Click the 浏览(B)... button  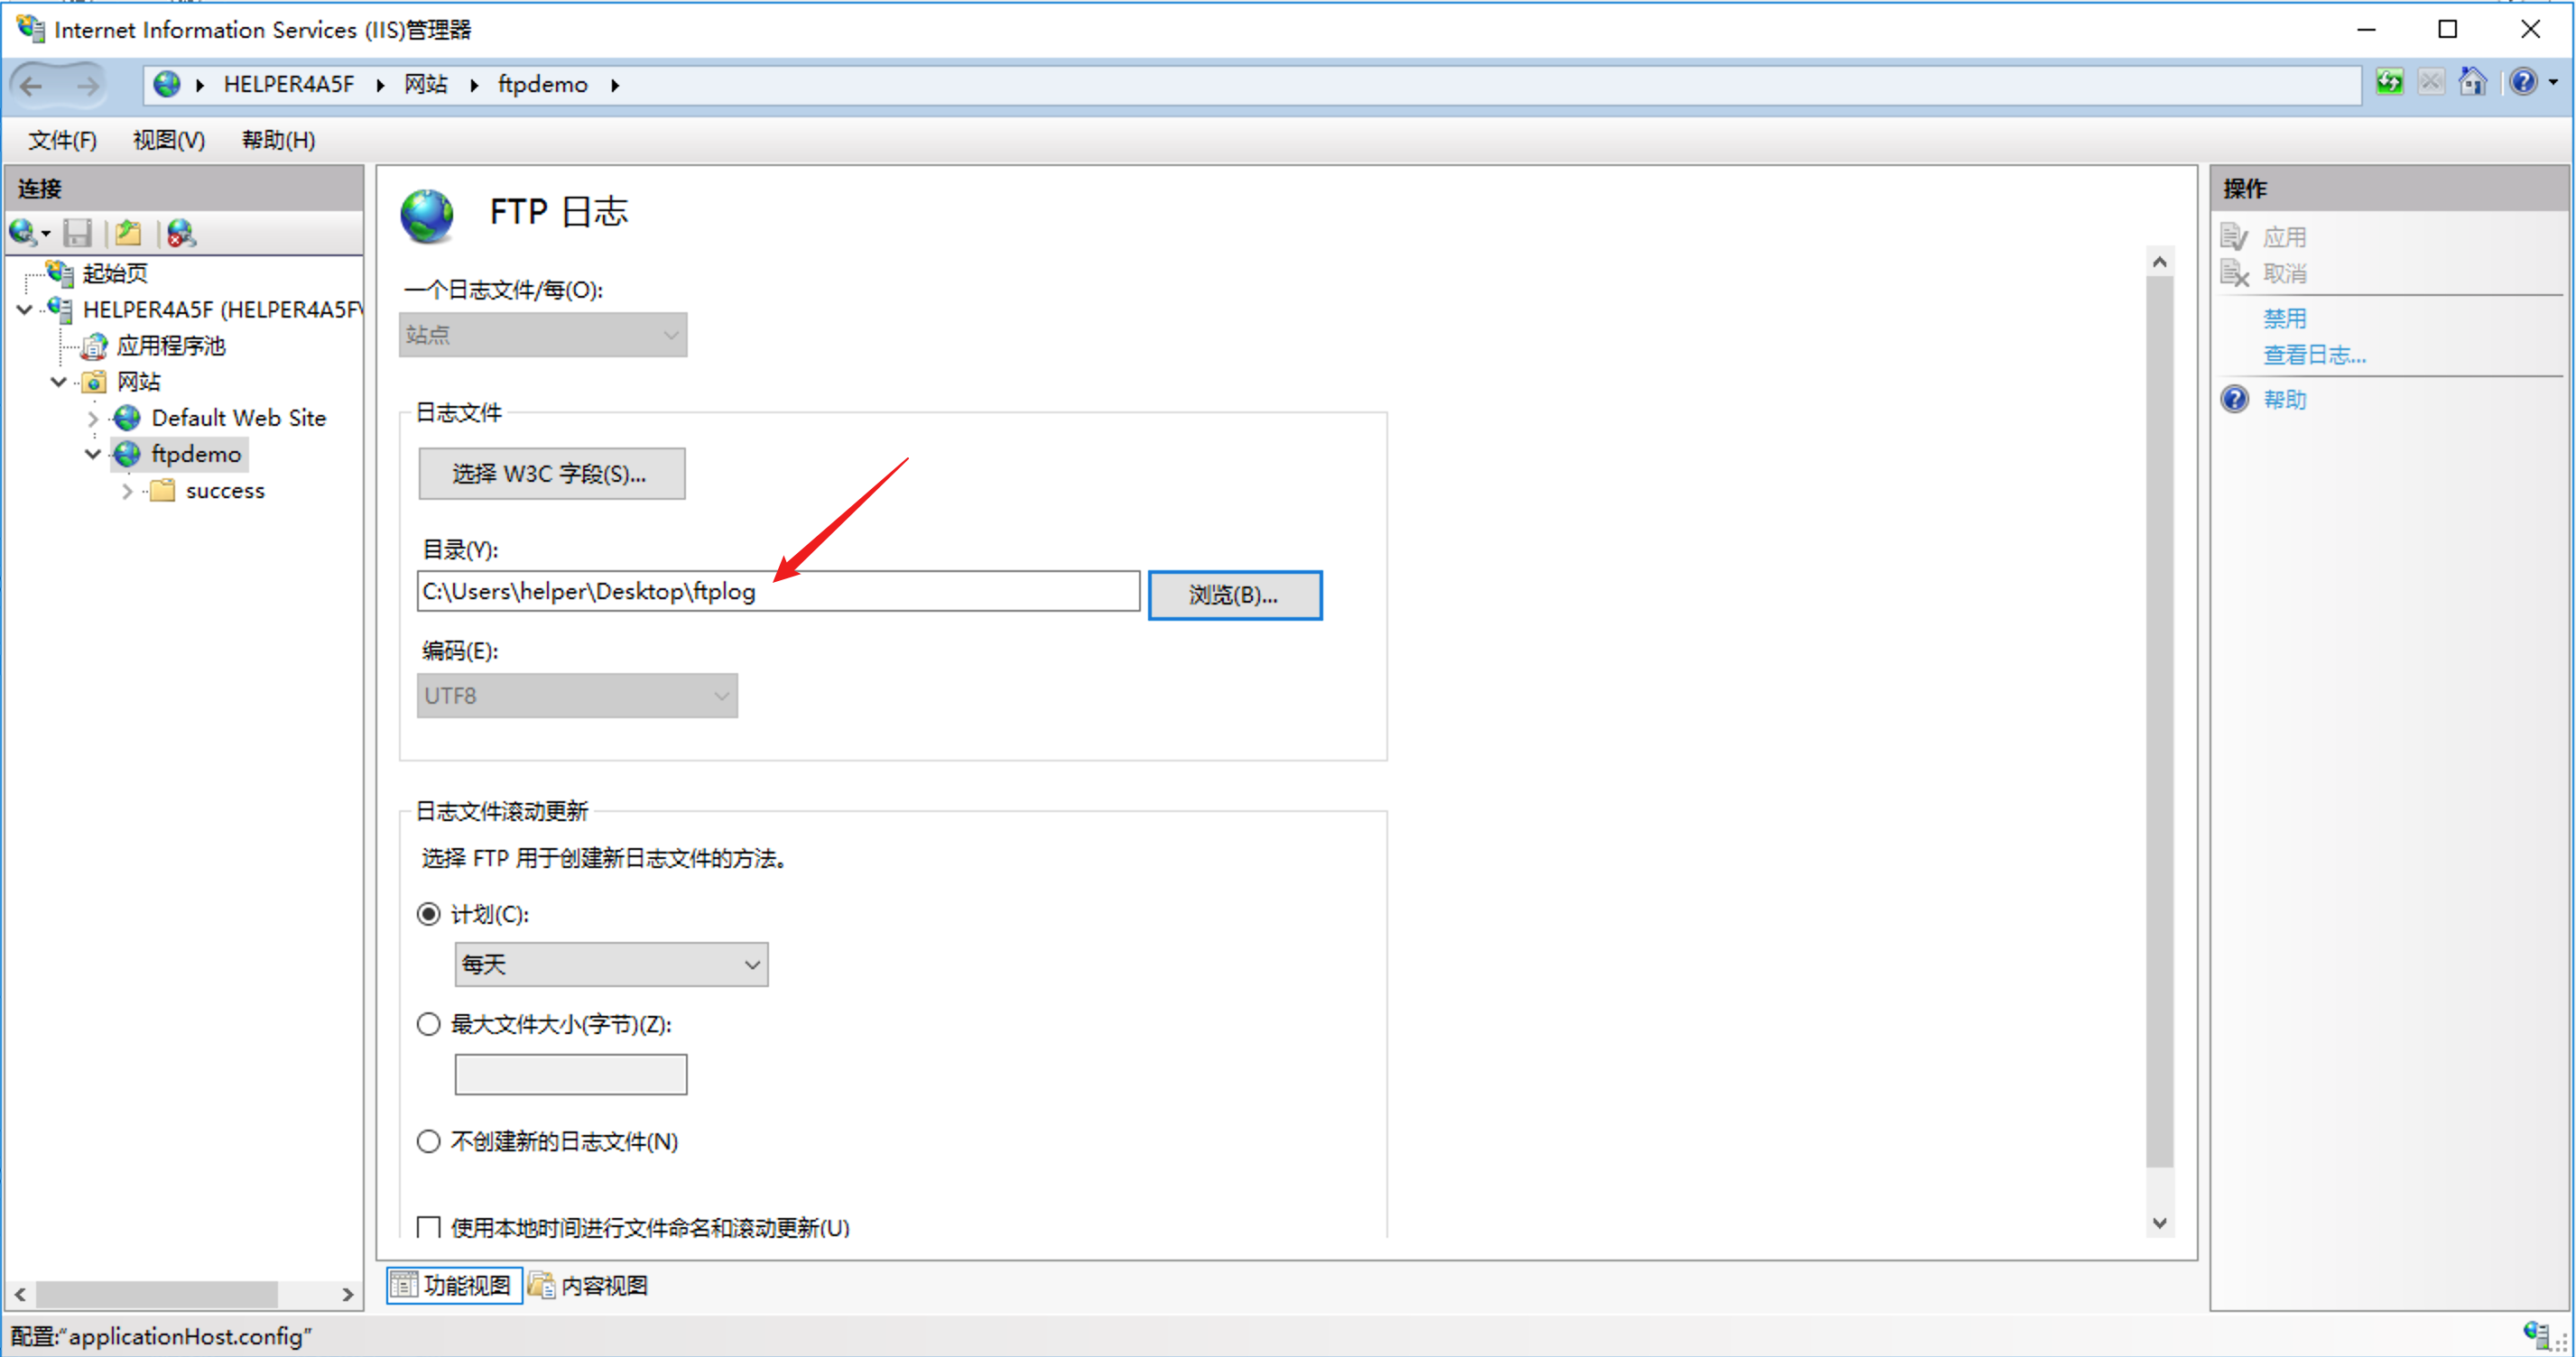coord(1234,595)
